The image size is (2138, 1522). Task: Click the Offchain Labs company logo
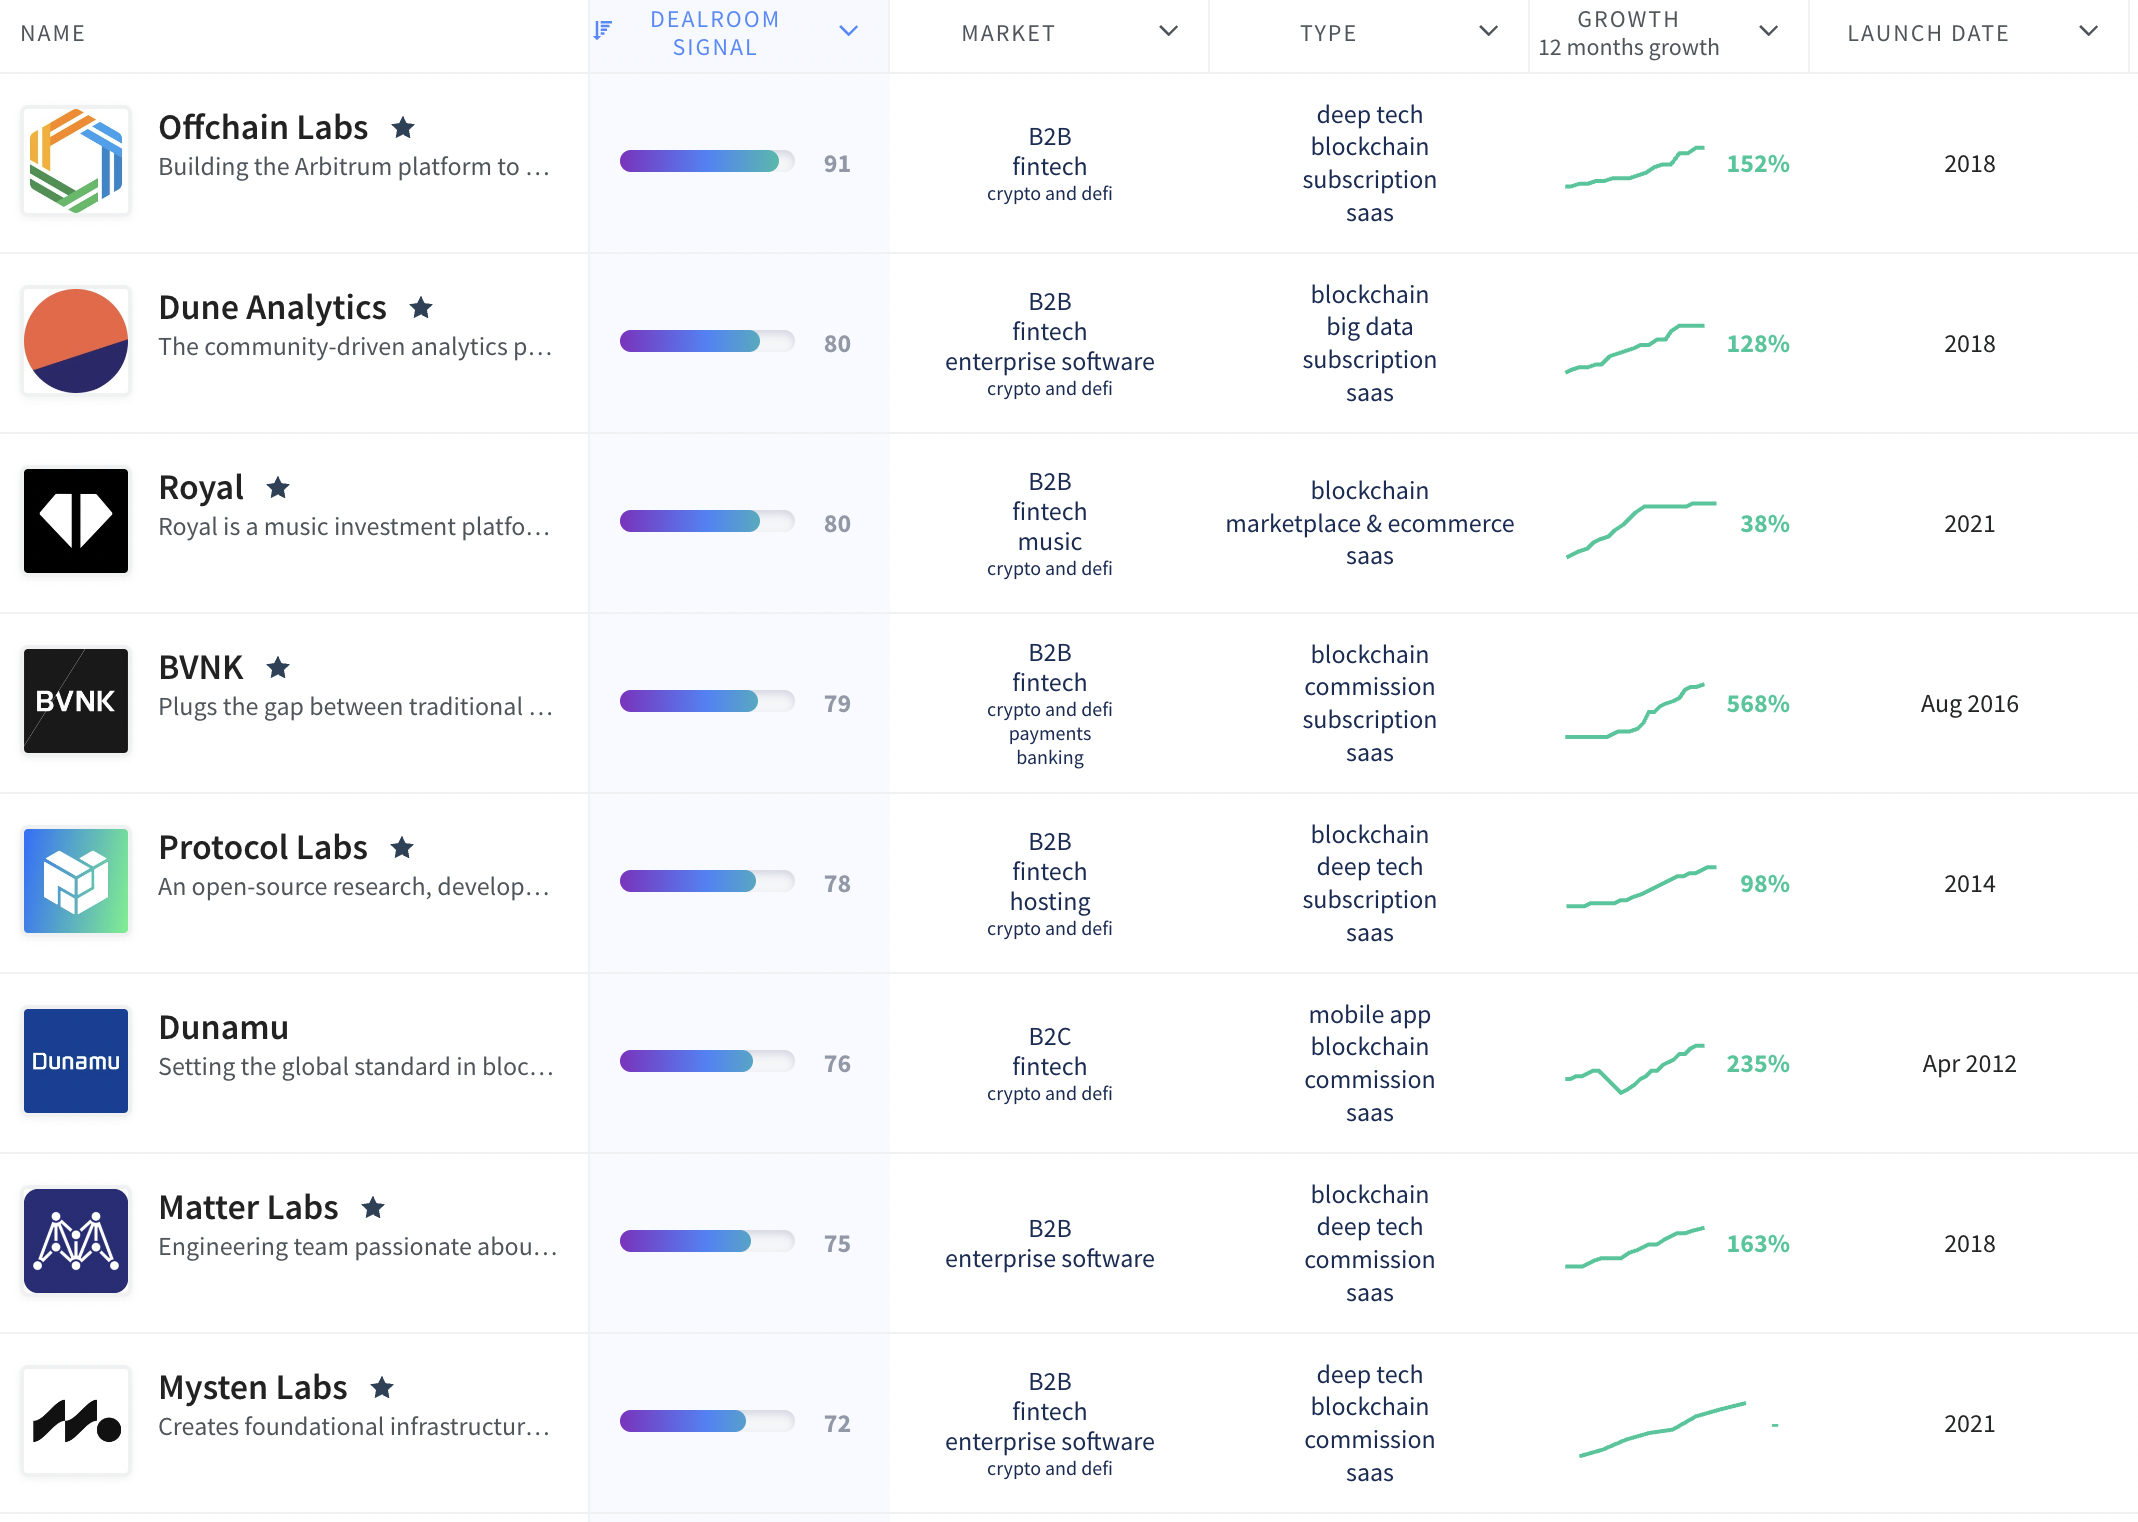75,160
